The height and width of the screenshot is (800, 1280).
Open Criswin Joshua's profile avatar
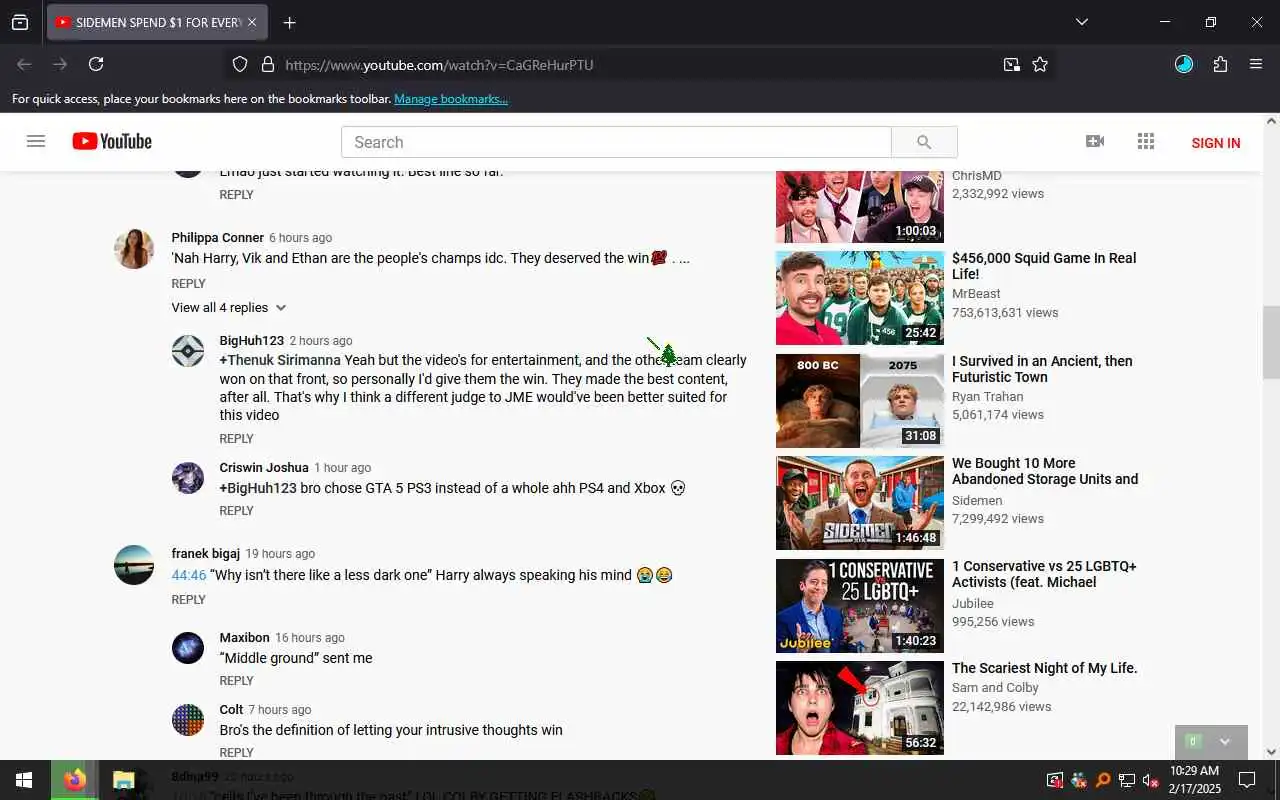pyautogui.click(x=188, y=478)
